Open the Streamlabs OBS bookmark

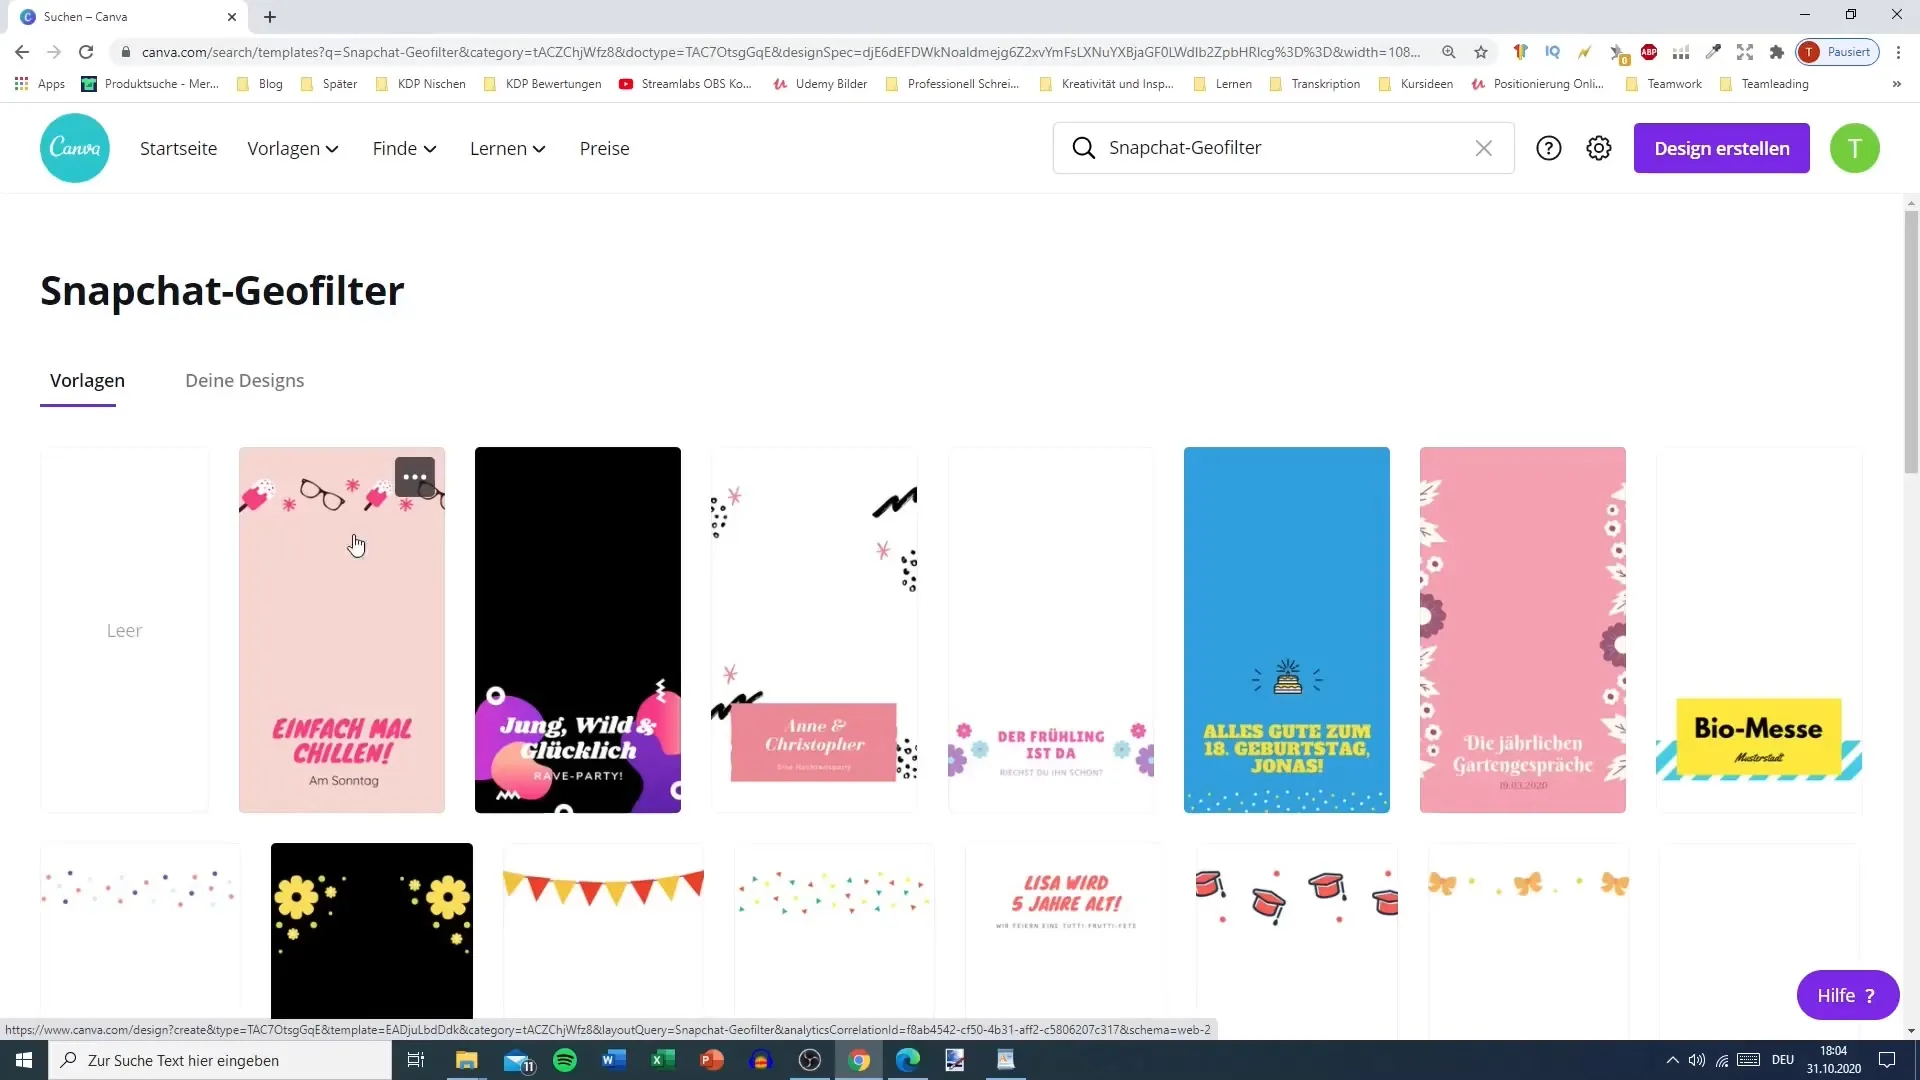click(686, 84)
